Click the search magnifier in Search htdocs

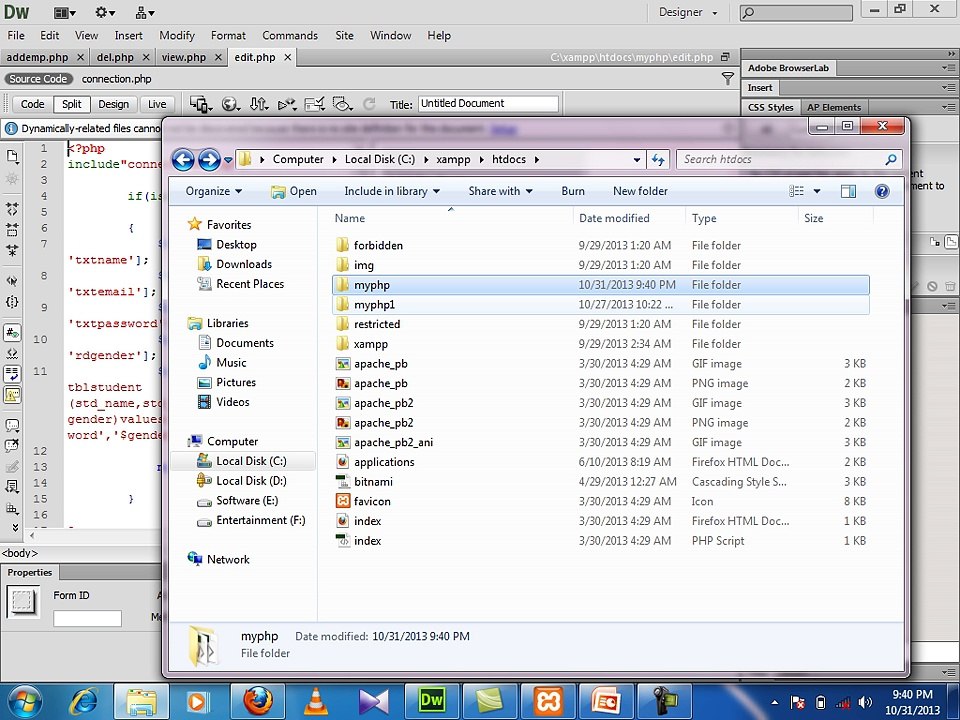(891, 159)
